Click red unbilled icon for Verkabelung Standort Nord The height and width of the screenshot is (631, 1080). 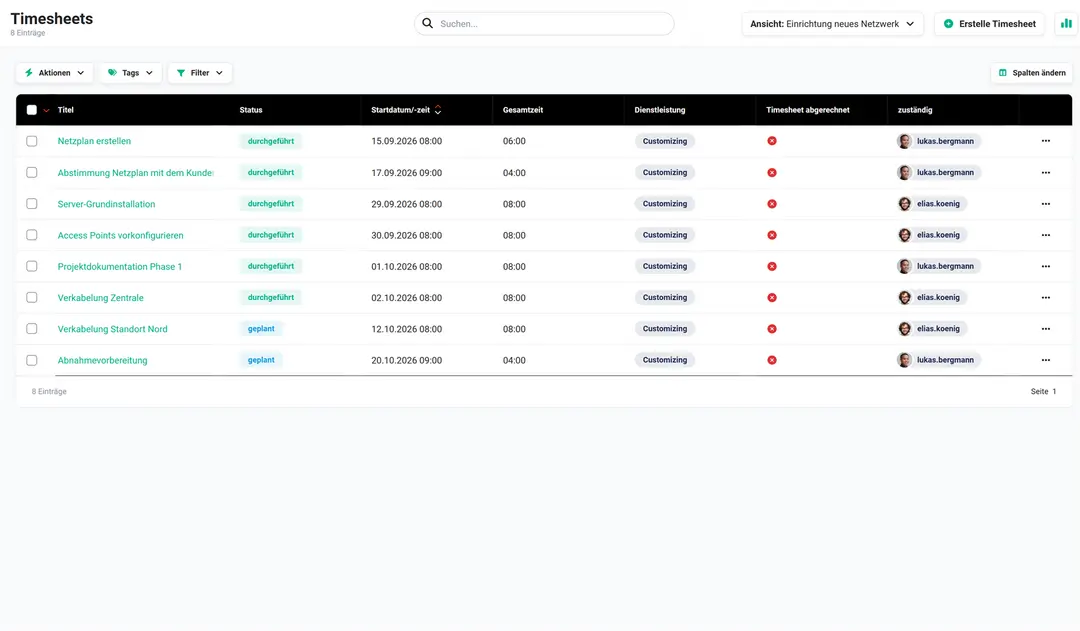[x=772, y=329]
